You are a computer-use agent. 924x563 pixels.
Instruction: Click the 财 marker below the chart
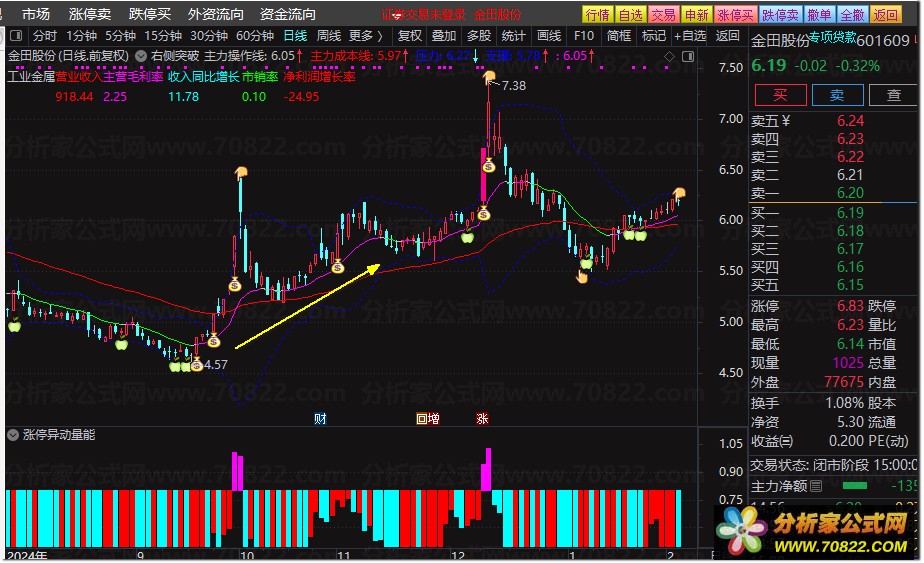click(x=320, y=419)
